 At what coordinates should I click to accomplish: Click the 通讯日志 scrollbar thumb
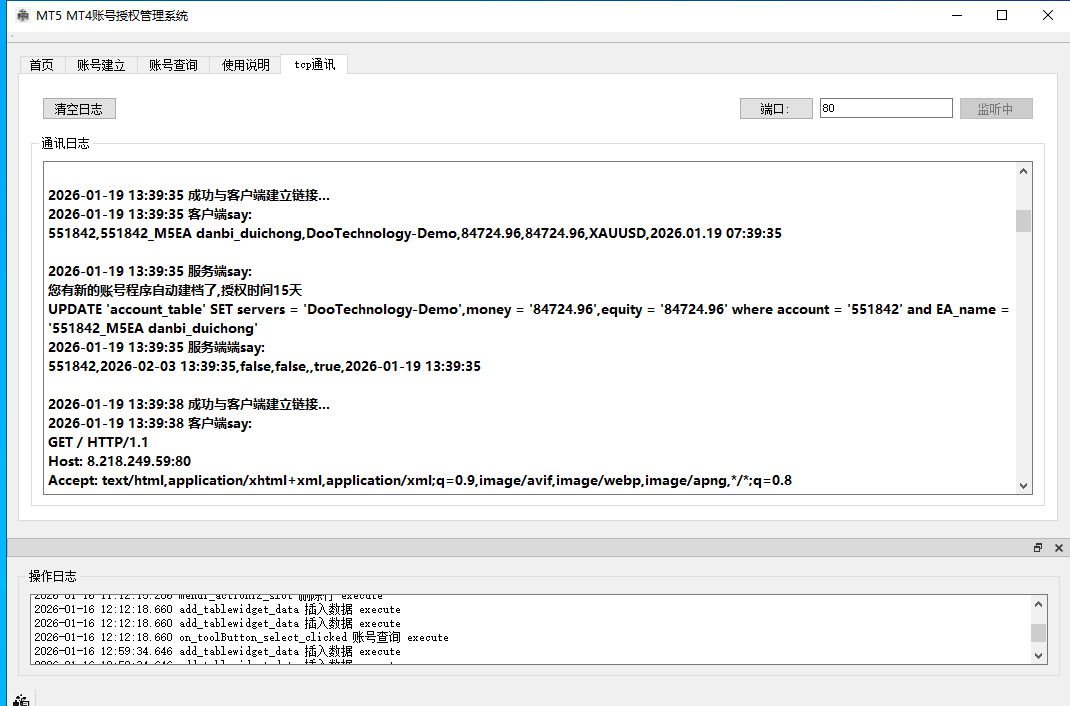[x=1023, y=221]
